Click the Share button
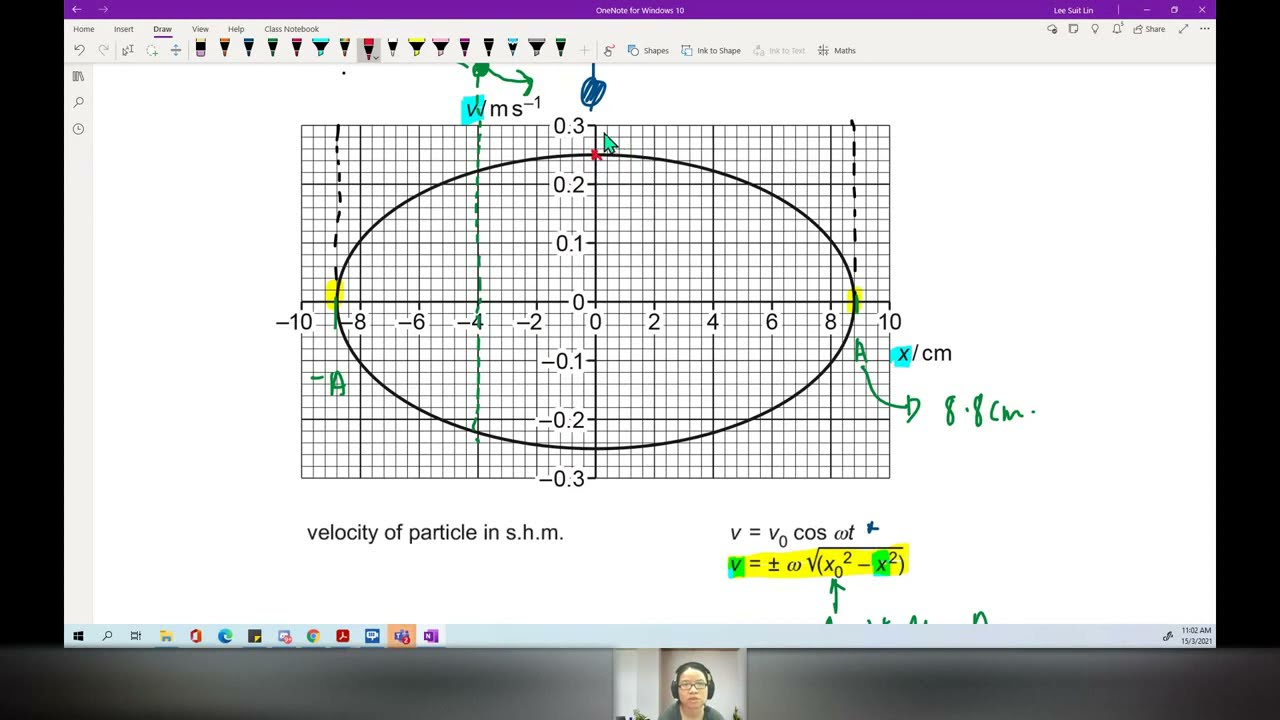 (1149, 29)
